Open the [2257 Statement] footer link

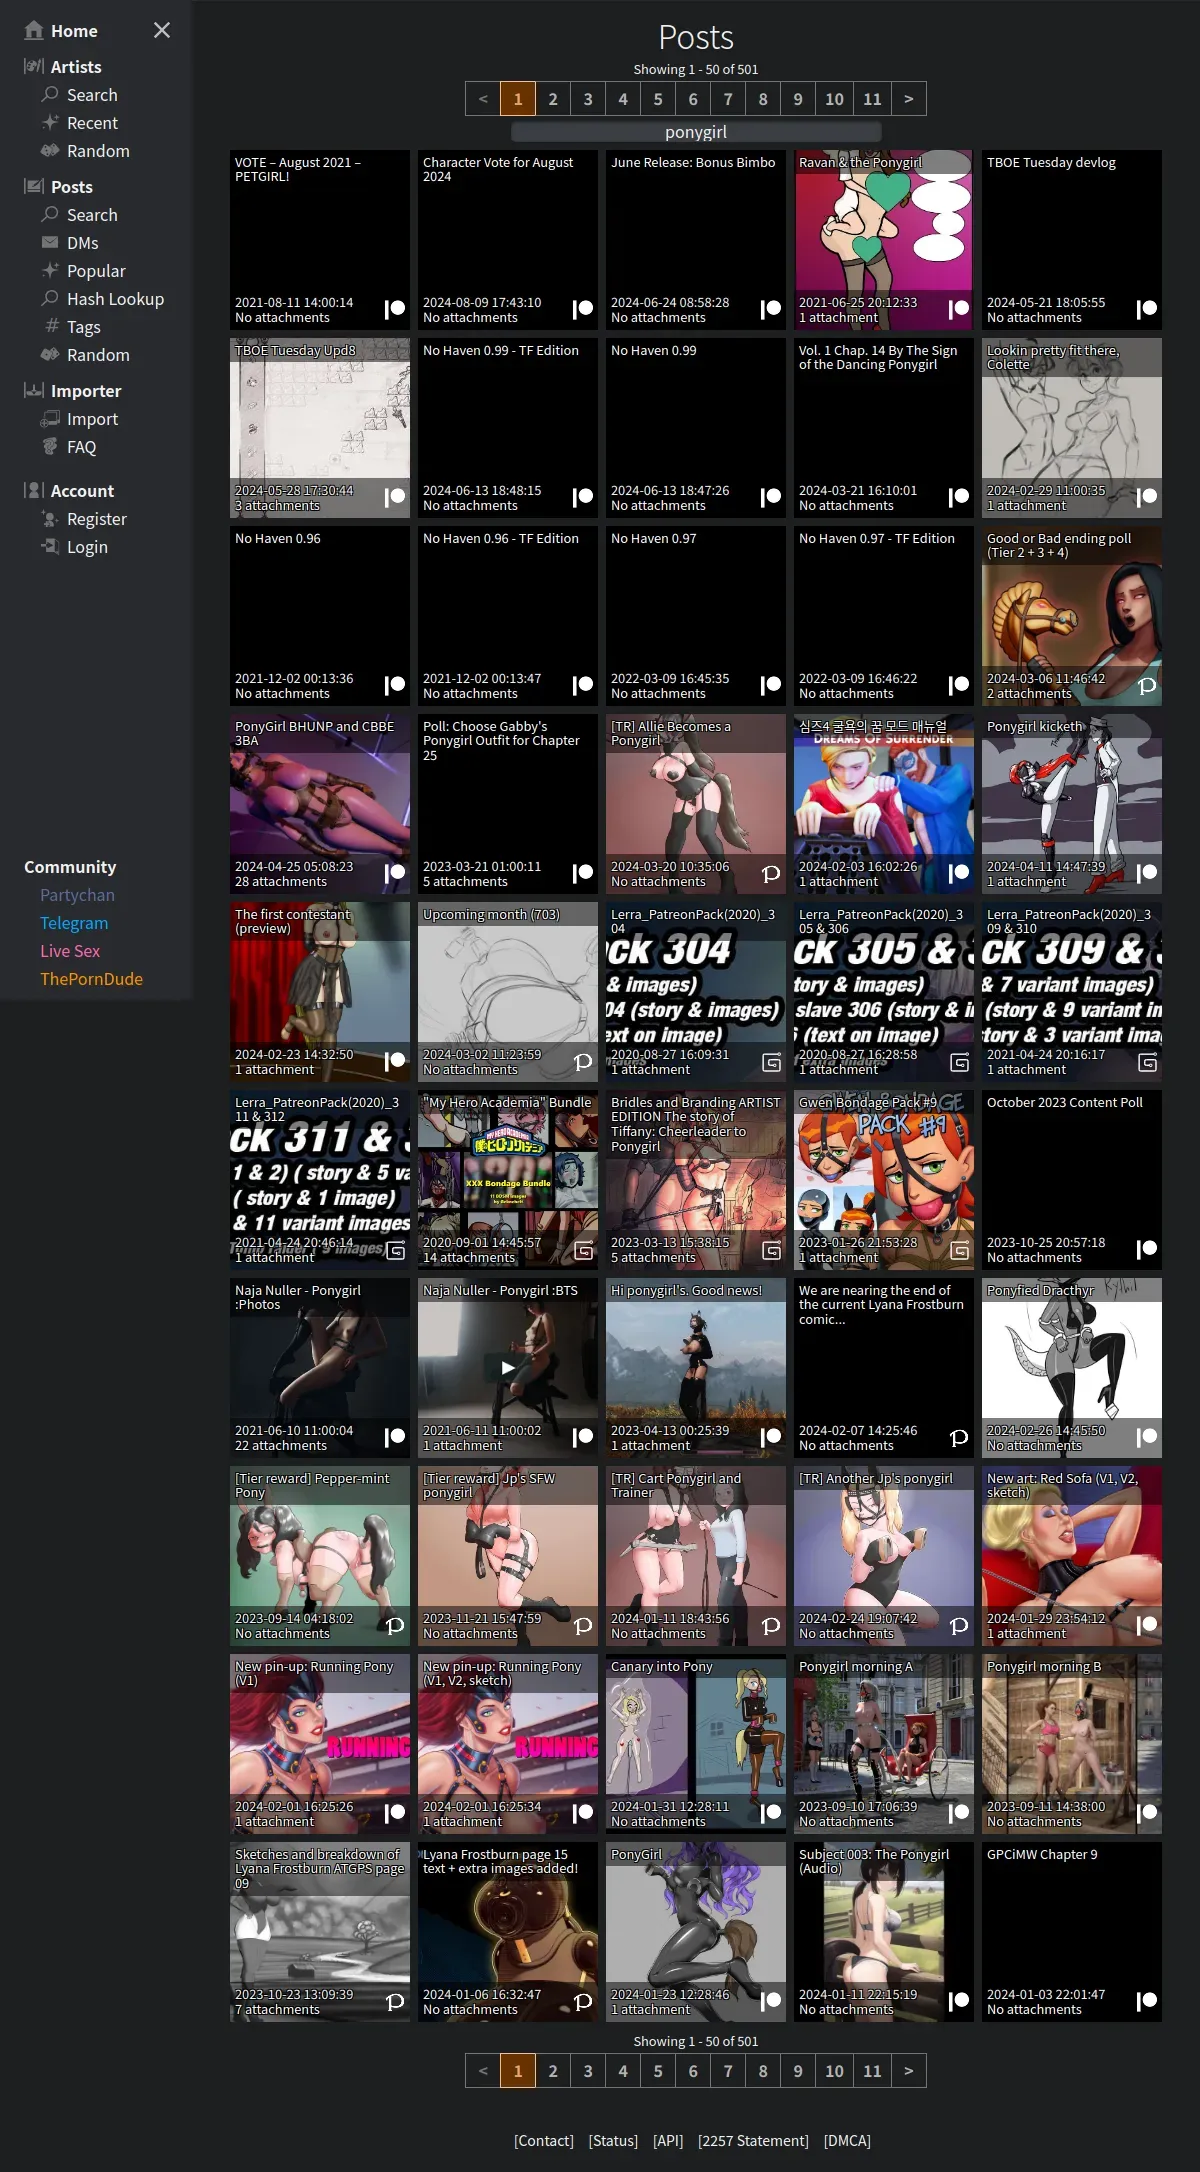(x=753, y=2141)
